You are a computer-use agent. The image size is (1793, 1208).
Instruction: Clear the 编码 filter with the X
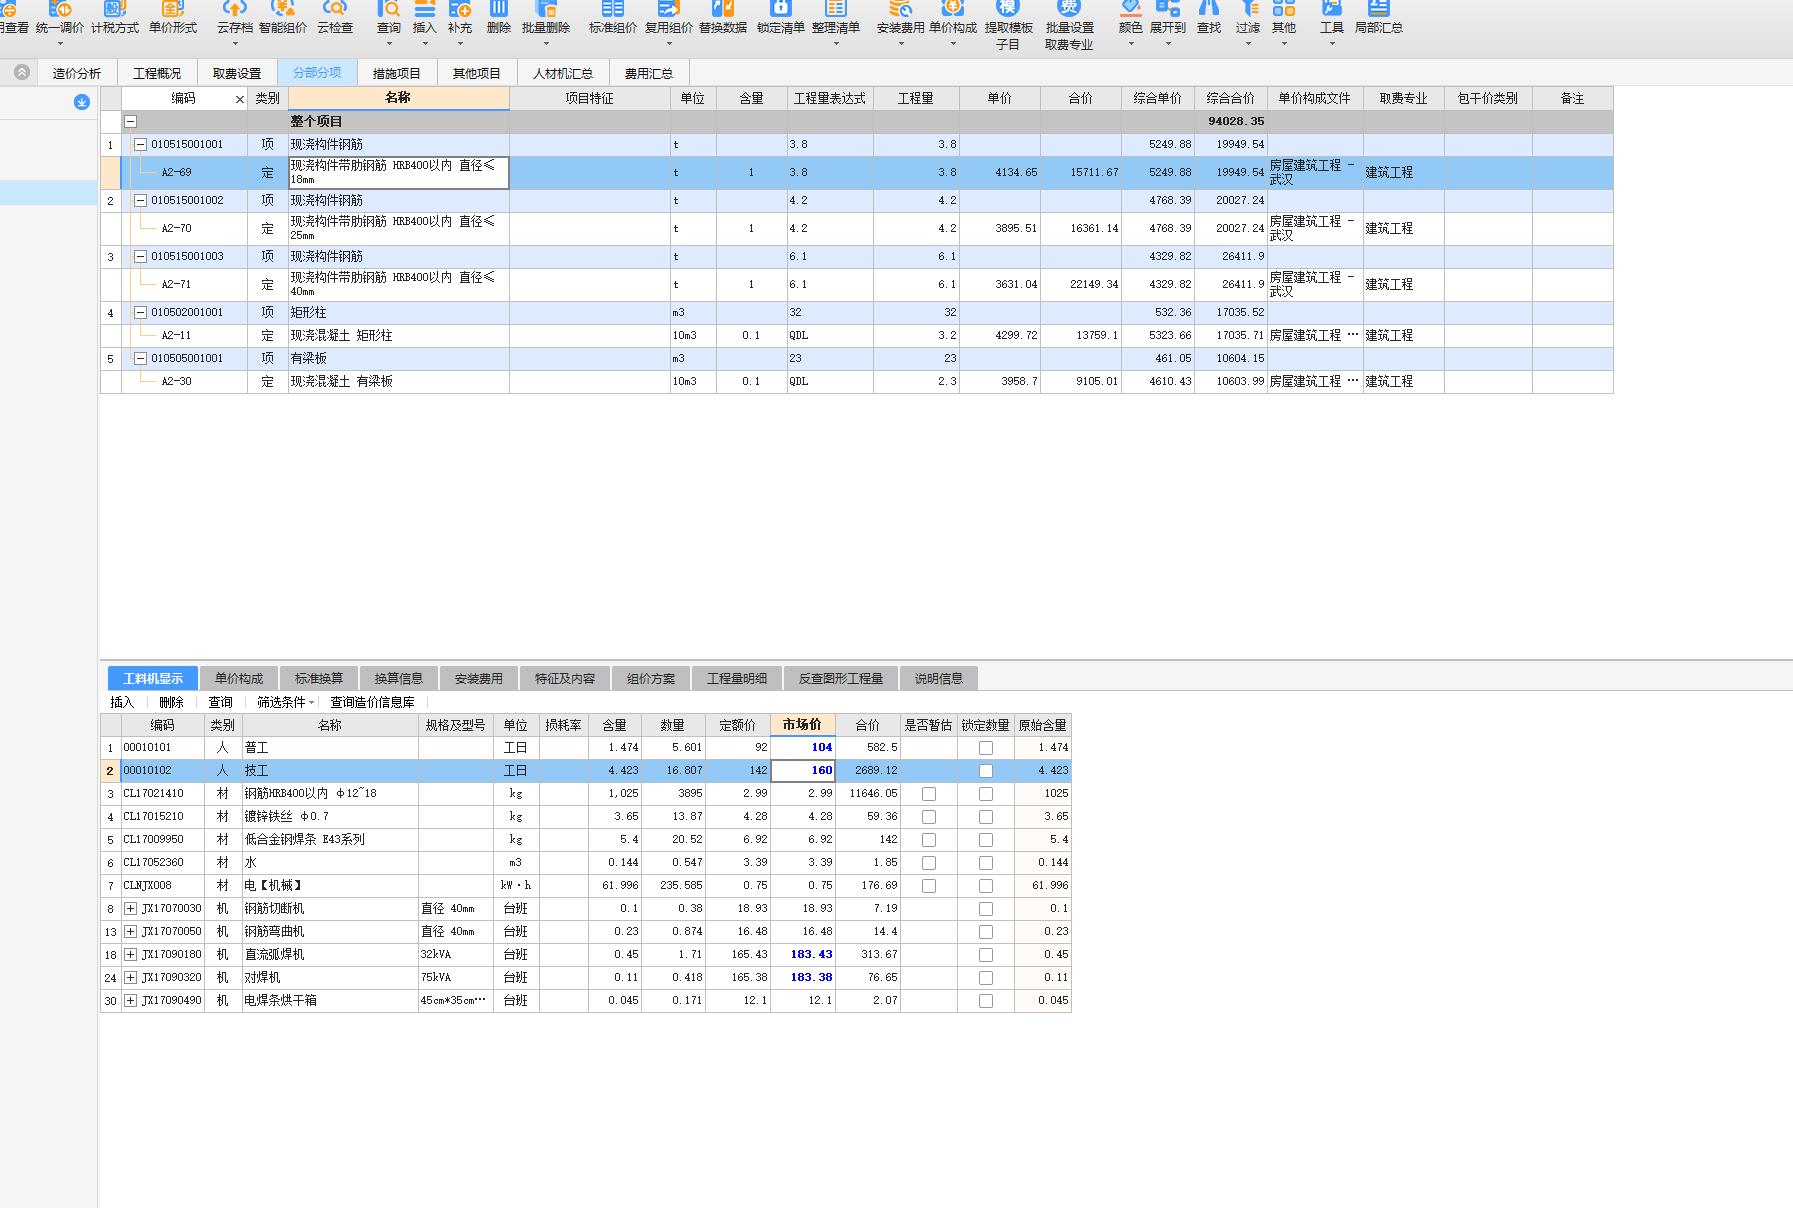[239, 99]
